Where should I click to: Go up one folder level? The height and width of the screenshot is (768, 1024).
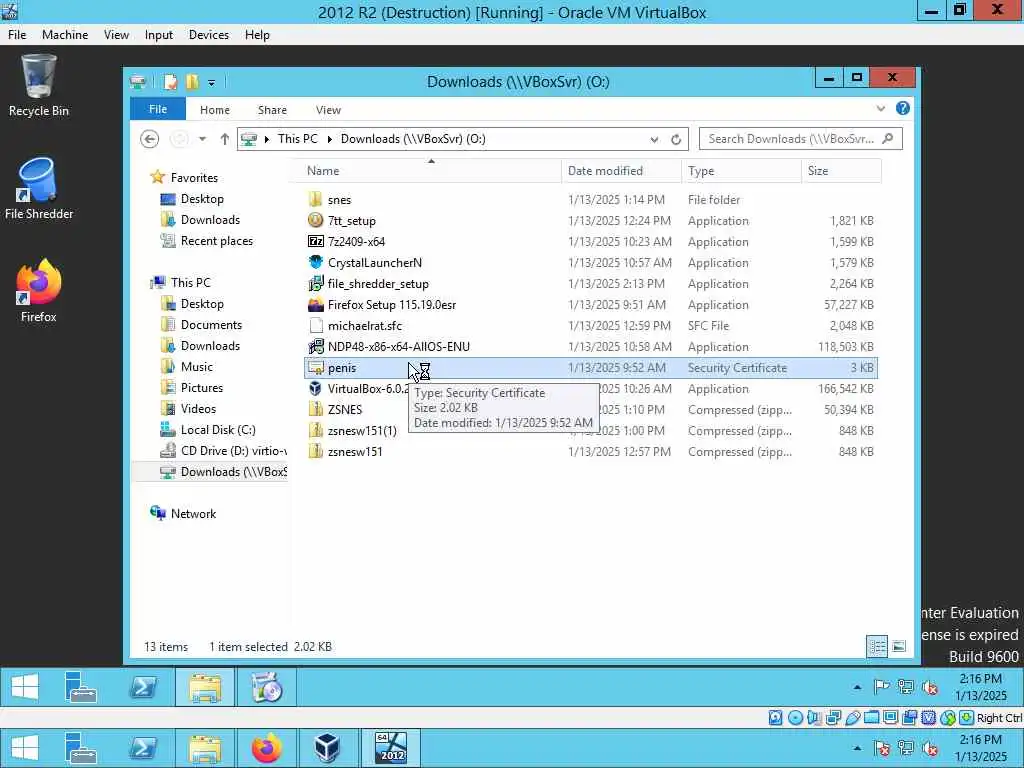(x=224, y=139)
